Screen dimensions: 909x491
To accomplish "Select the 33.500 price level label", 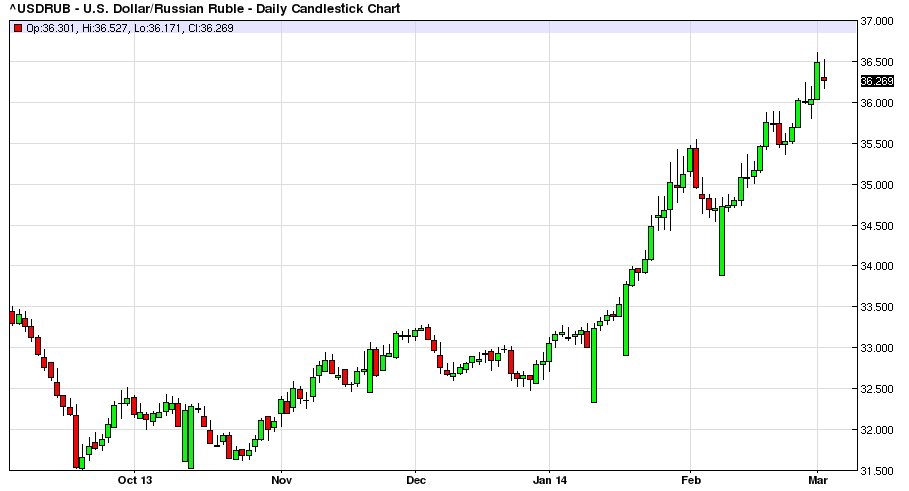I will [x=877, y=307].
